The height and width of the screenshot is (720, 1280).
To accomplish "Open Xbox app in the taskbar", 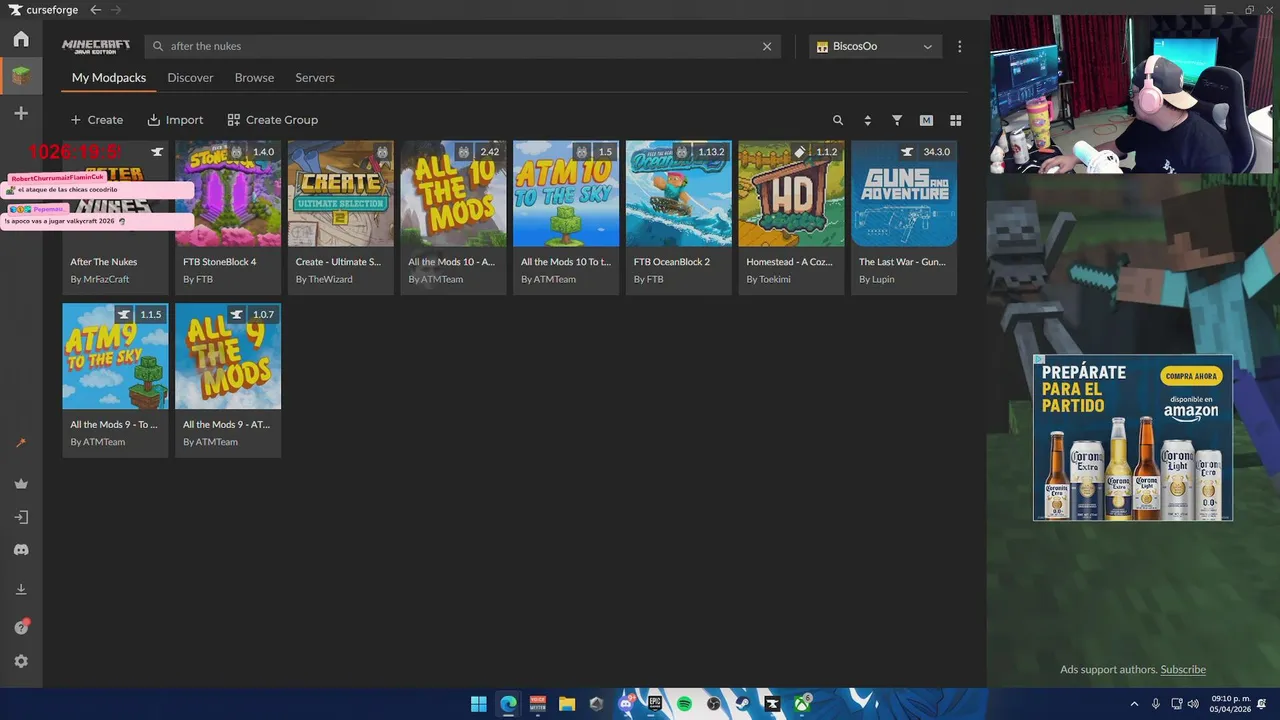I will tap(802, 704).
